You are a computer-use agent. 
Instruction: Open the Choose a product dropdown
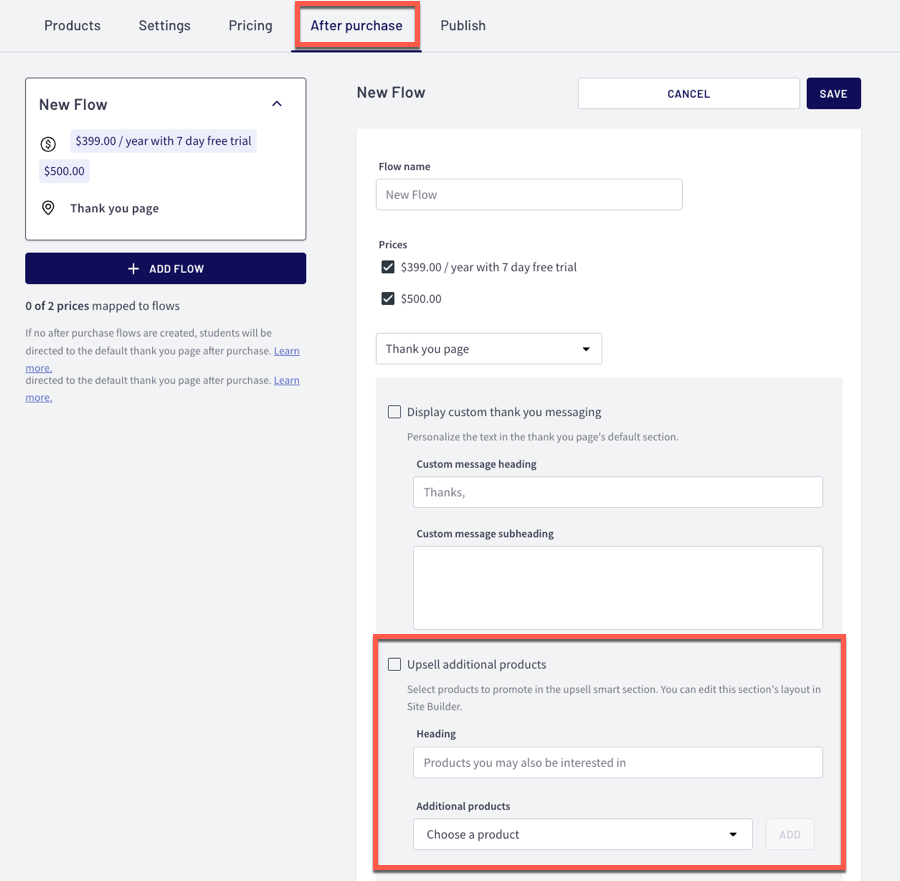582,834
